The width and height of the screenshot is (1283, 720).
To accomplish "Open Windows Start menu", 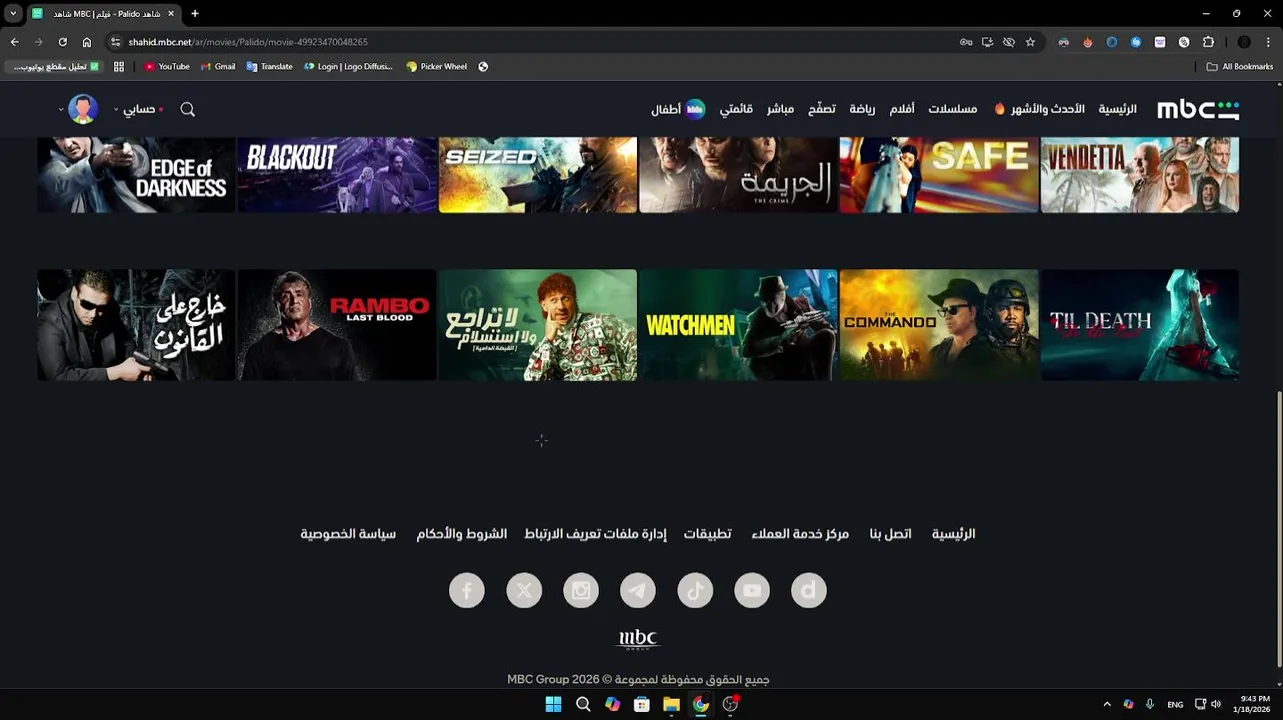I will point(553,704).
